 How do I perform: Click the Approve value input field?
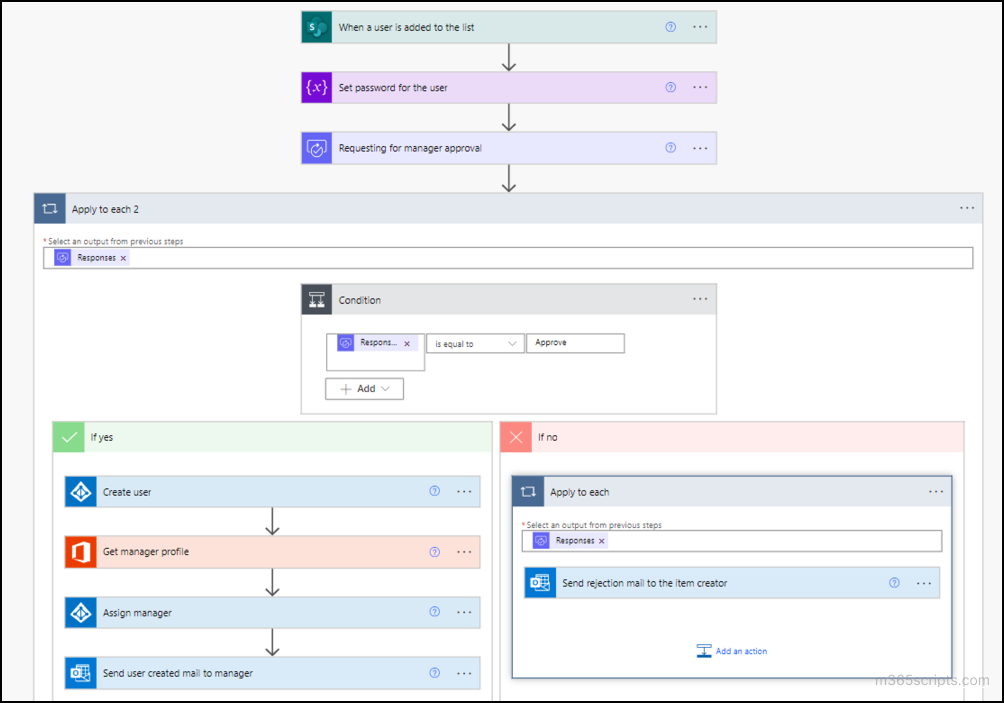tap(575, 343)
